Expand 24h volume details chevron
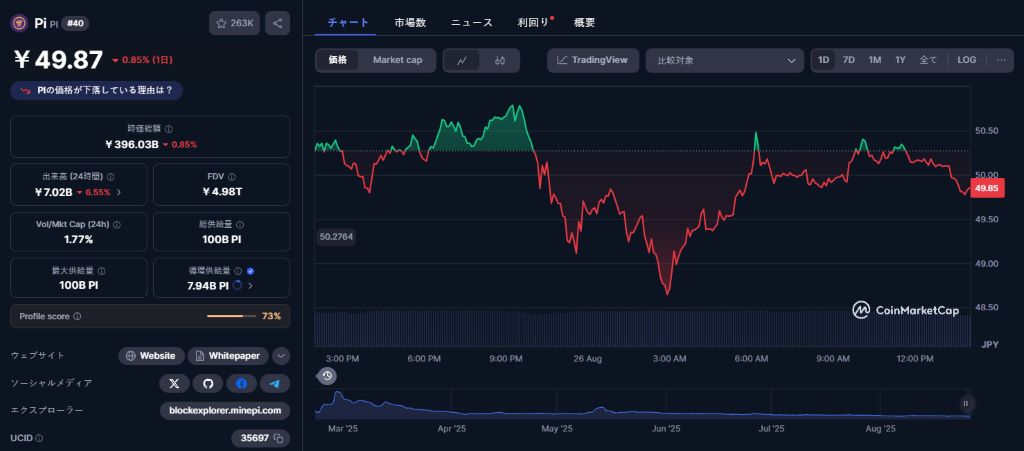This screenshot has width=1024, height=451. [x=119, y=193]
